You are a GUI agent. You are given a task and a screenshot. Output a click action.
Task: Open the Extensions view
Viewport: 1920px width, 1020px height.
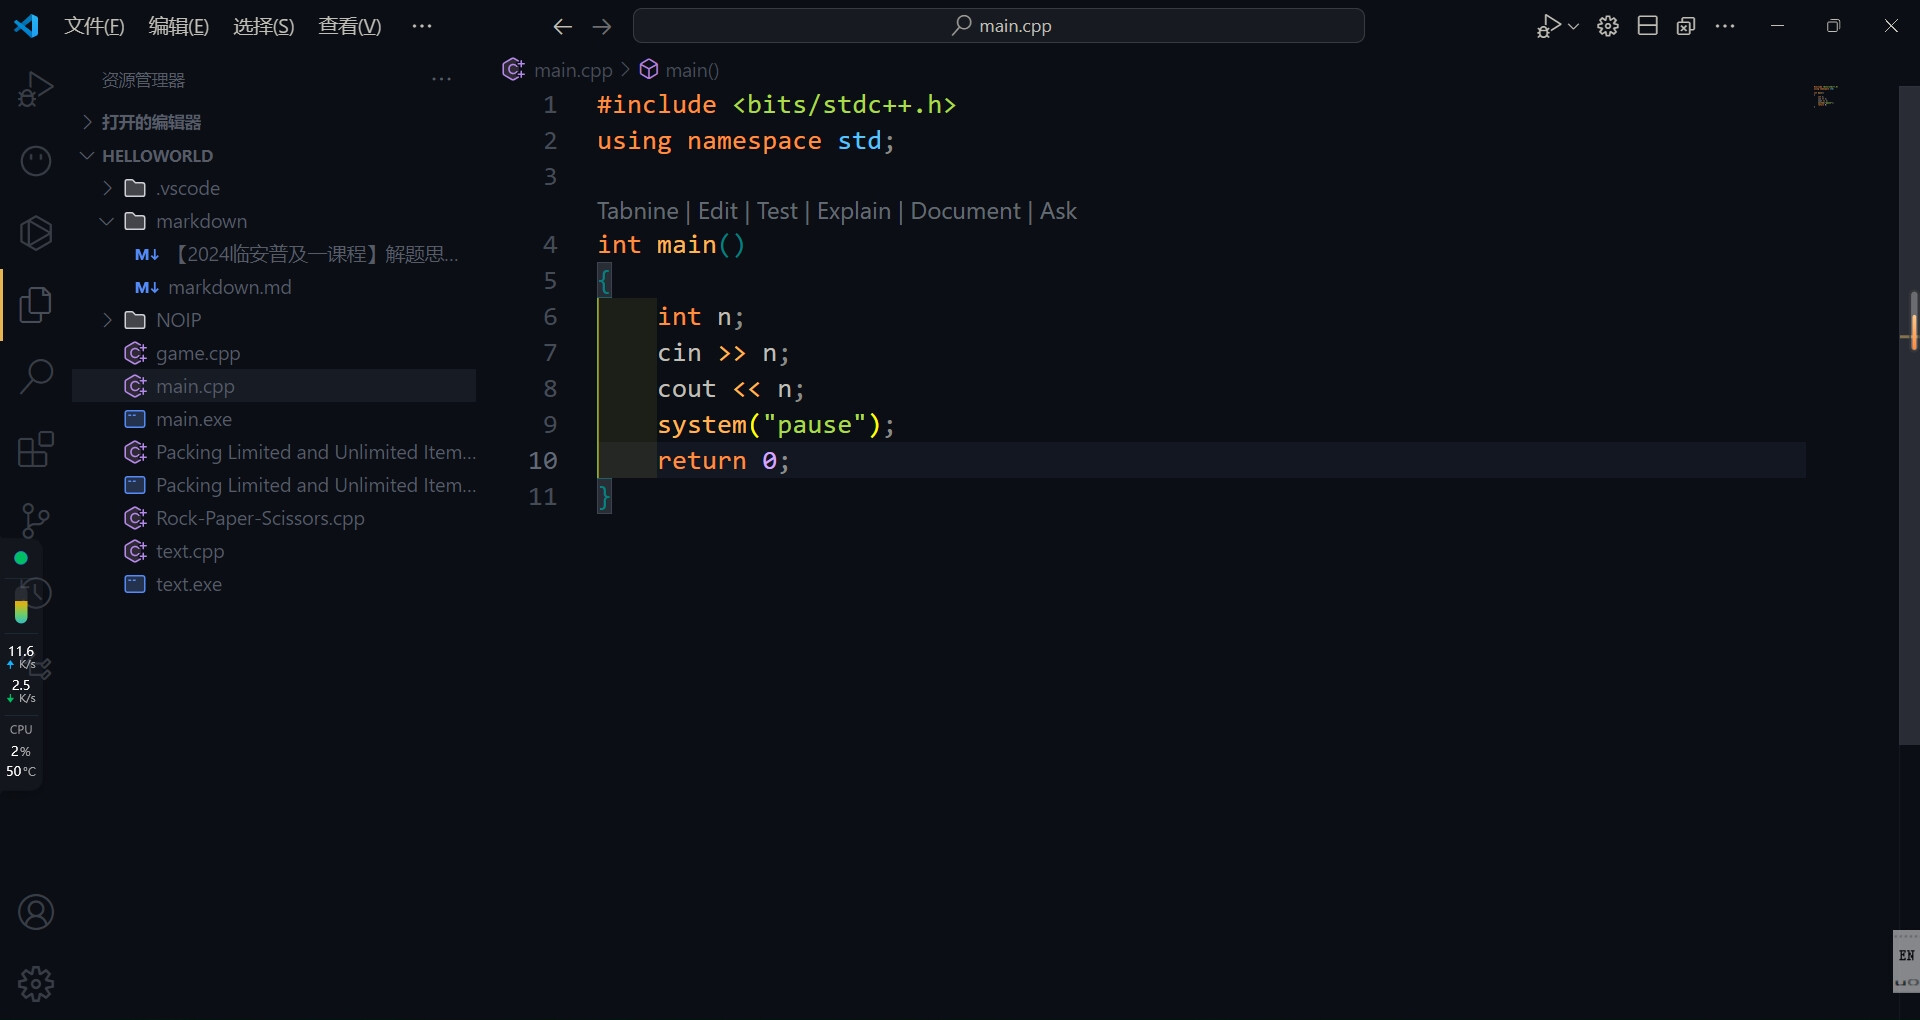(x=36, y=449)
